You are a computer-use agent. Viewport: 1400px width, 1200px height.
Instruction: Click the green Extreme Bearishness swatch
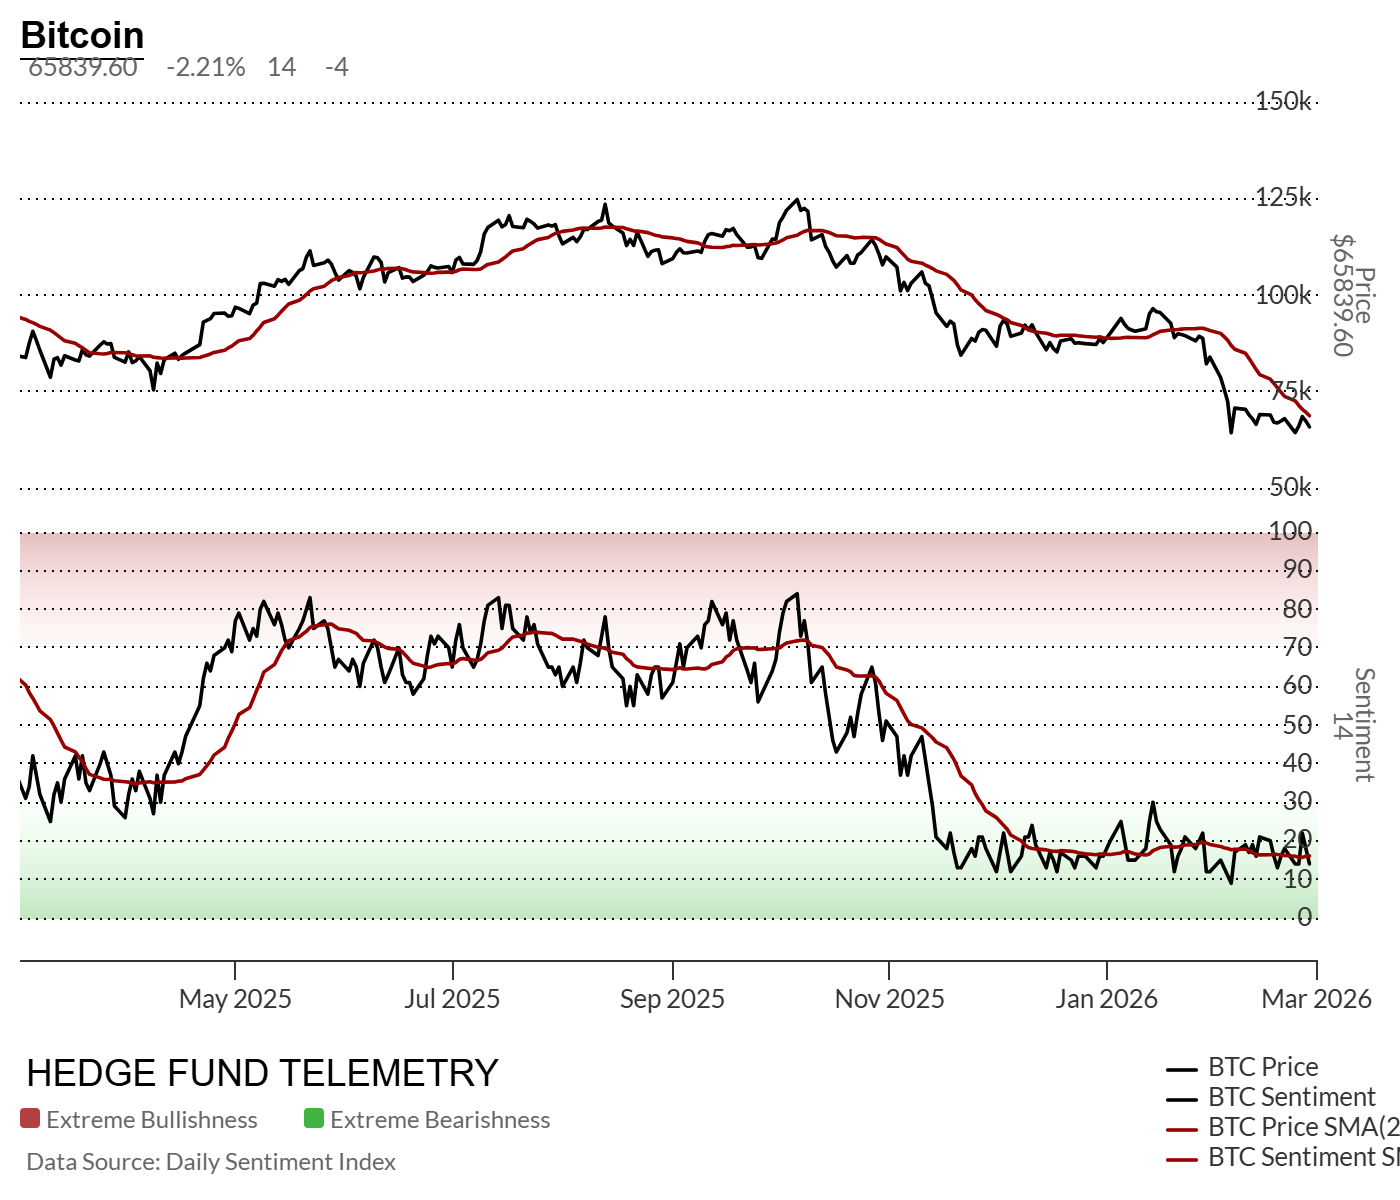pos(314,1118)
